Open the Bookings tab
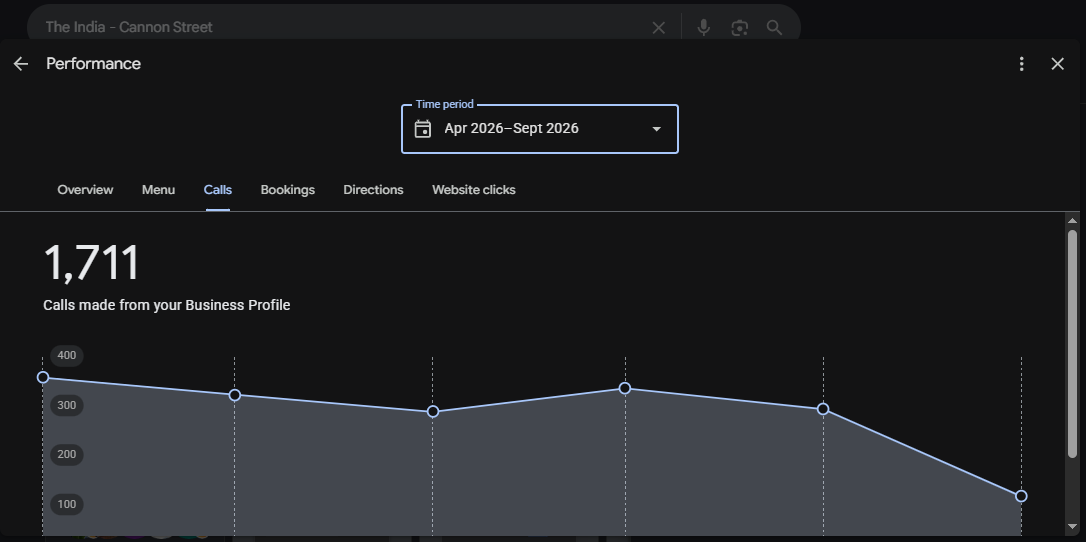Viewport: 1086px width, 542px height. click(x=287, y=190)
